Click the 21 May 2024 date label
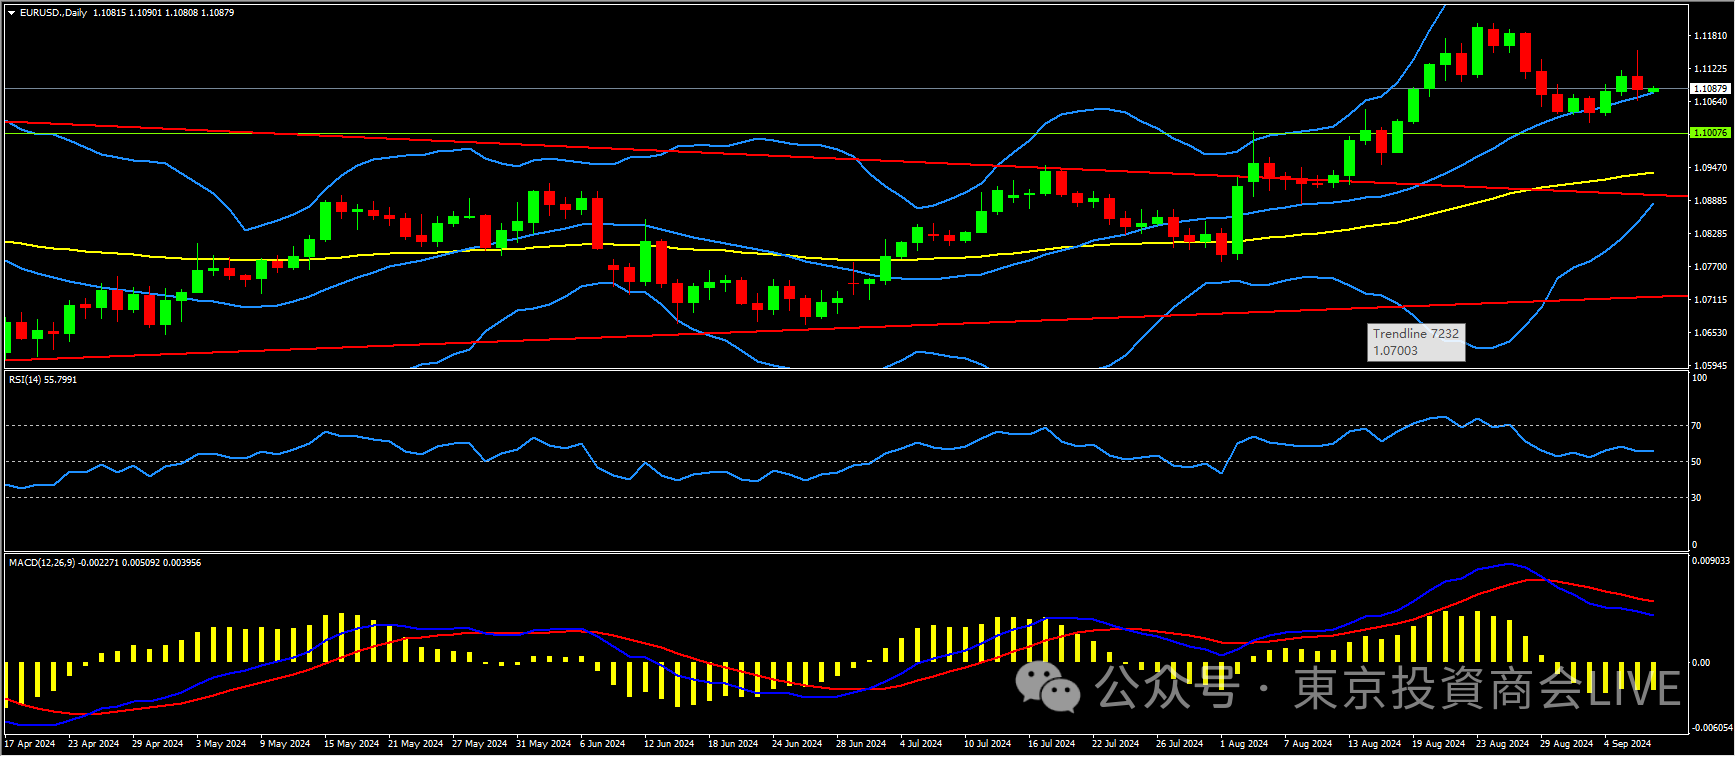 tap(415, 744)
